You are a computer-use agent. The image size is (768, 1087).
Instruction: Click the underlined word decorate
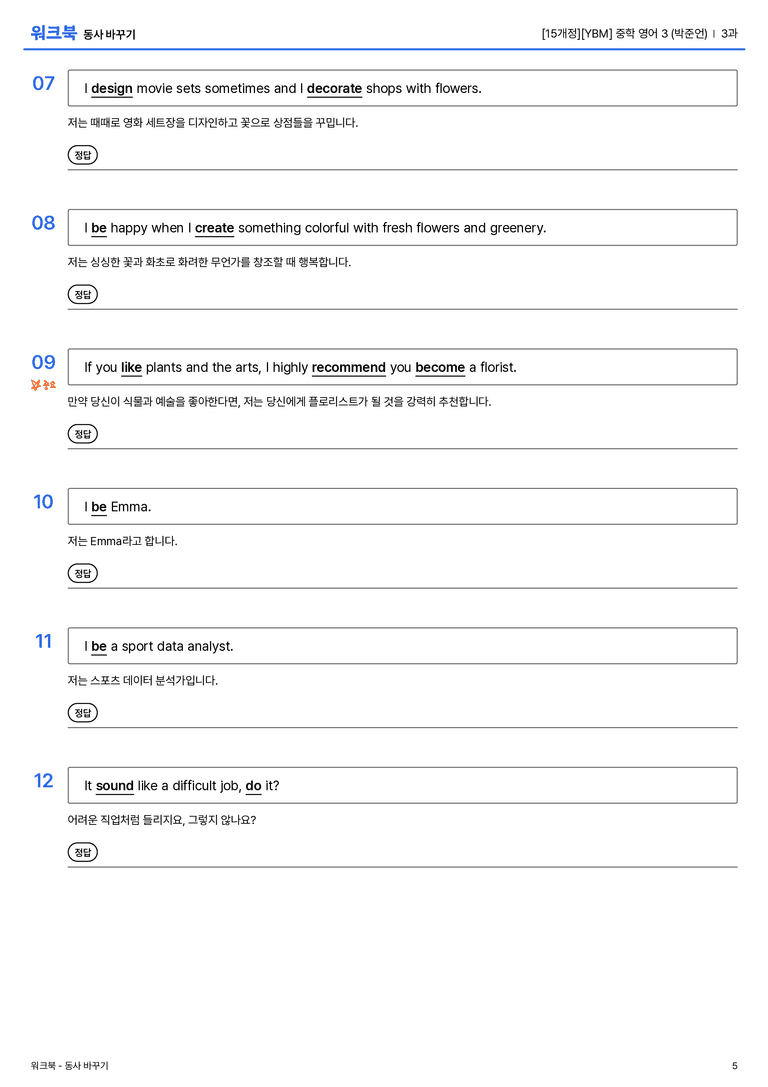[334, 89]
